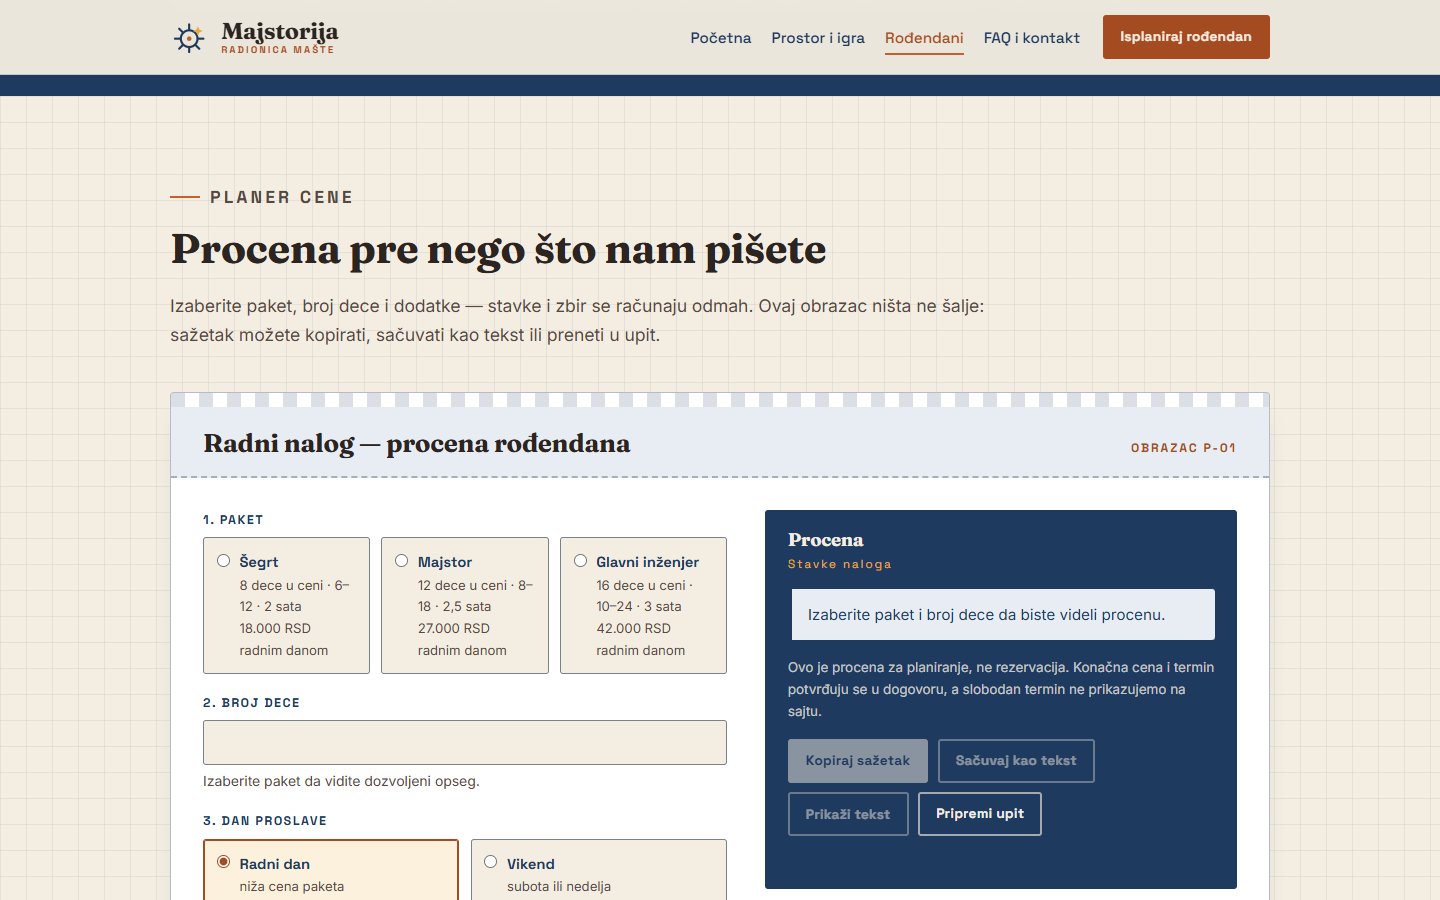Click 'Izaberite paket da vidite dozvoljeni opseg' hint
This screenshot has height=900, width=1440.
coord(341,781)
